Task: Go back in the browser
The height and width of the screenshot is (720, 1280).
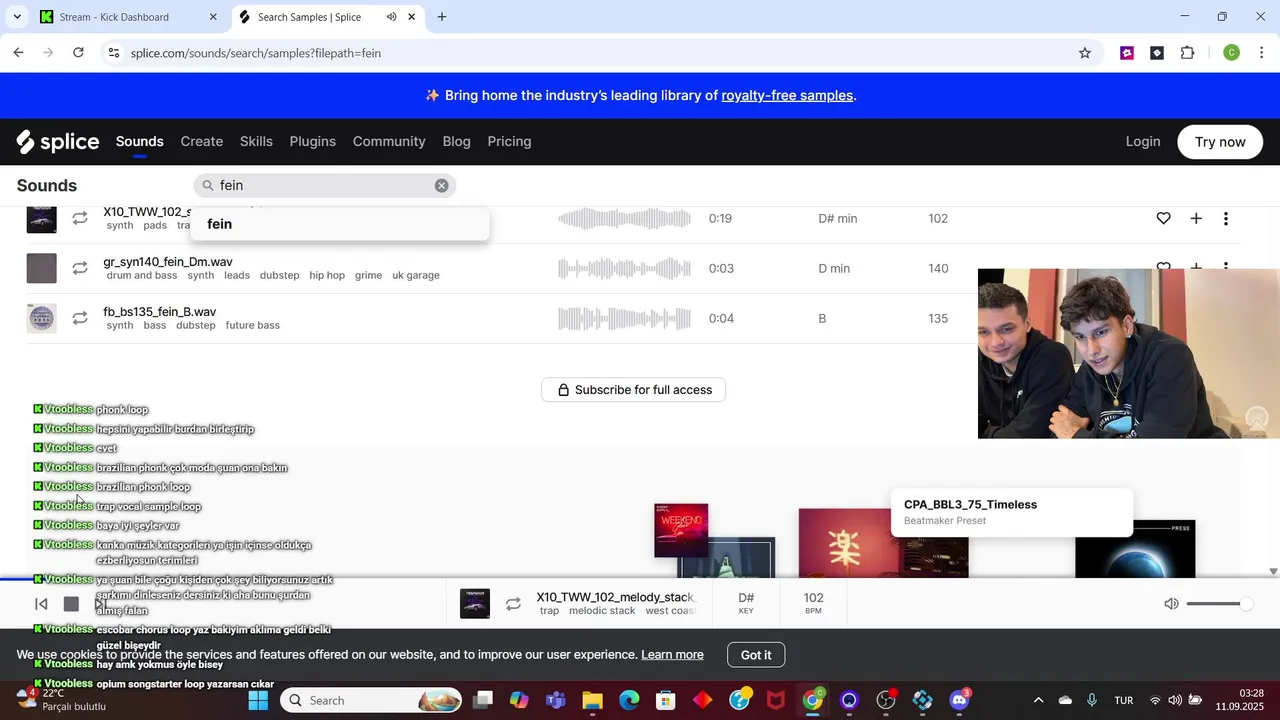Action: (18, 53)
